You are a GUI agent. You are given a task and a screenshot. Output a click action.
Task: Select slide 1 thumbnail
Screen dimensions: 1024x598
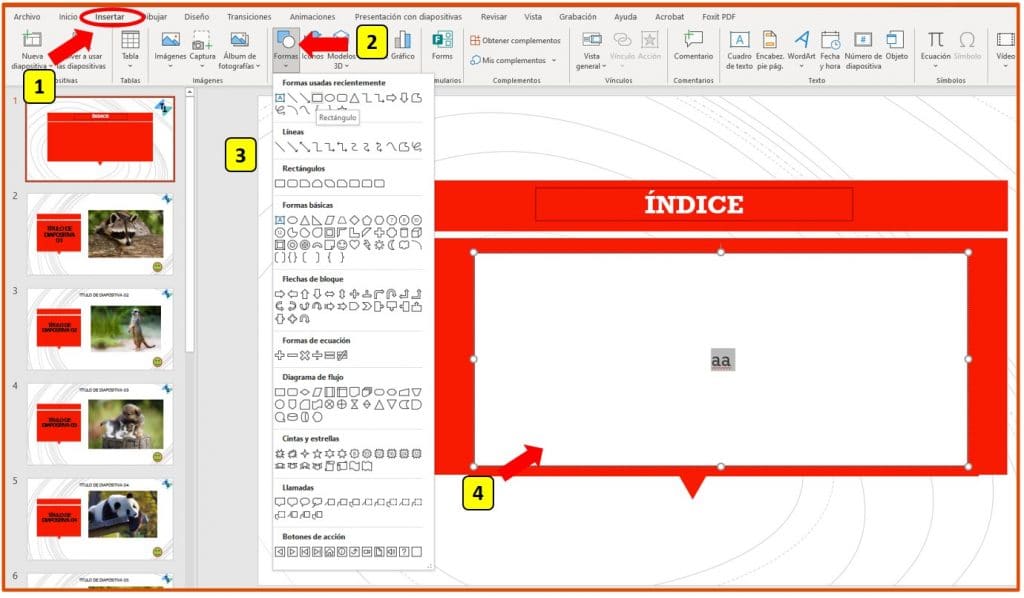tap(100, 139)
